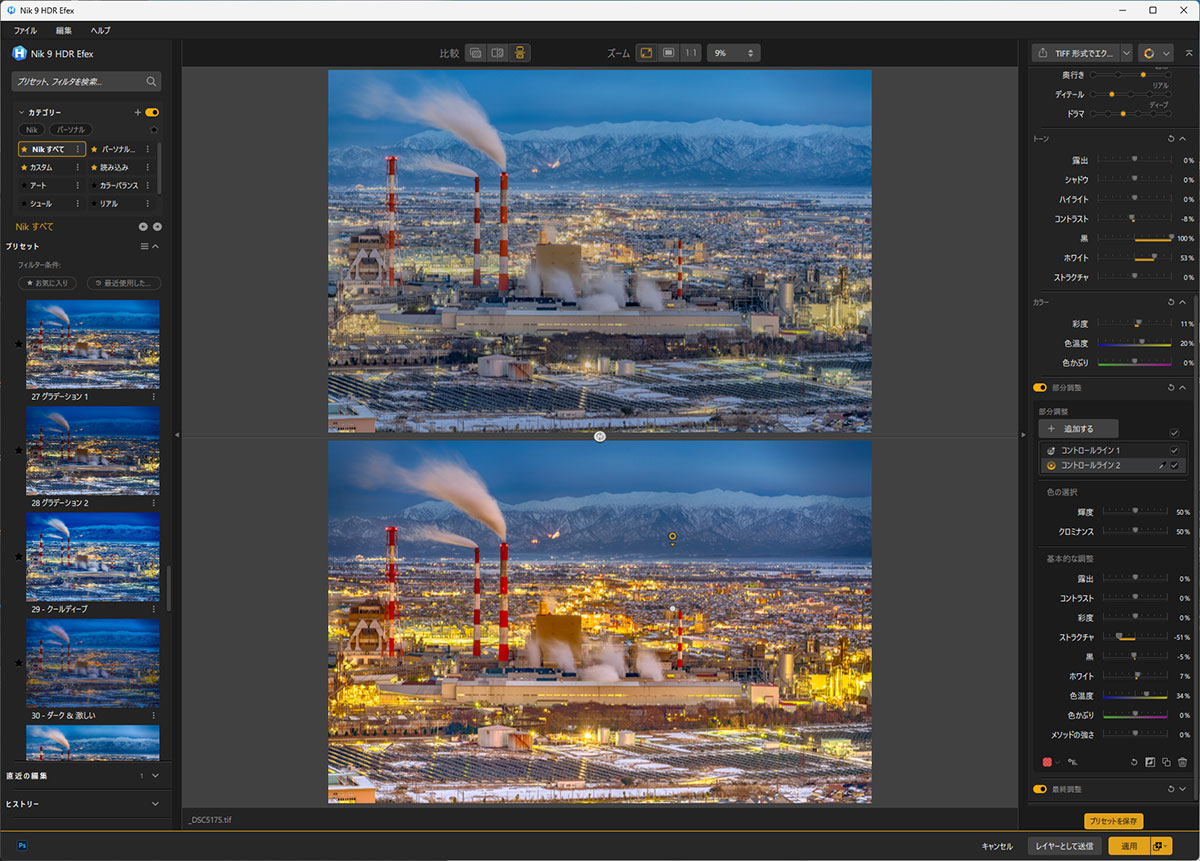Expand the ヒストリー panel
The width and height of the screenshot is (1200, 861).
155,803
